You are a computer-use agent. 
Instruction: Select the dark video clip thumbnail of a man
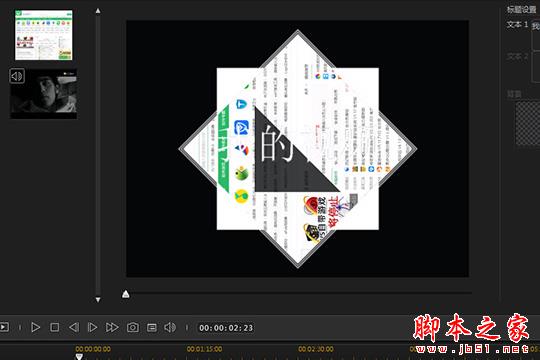(44, 94)
